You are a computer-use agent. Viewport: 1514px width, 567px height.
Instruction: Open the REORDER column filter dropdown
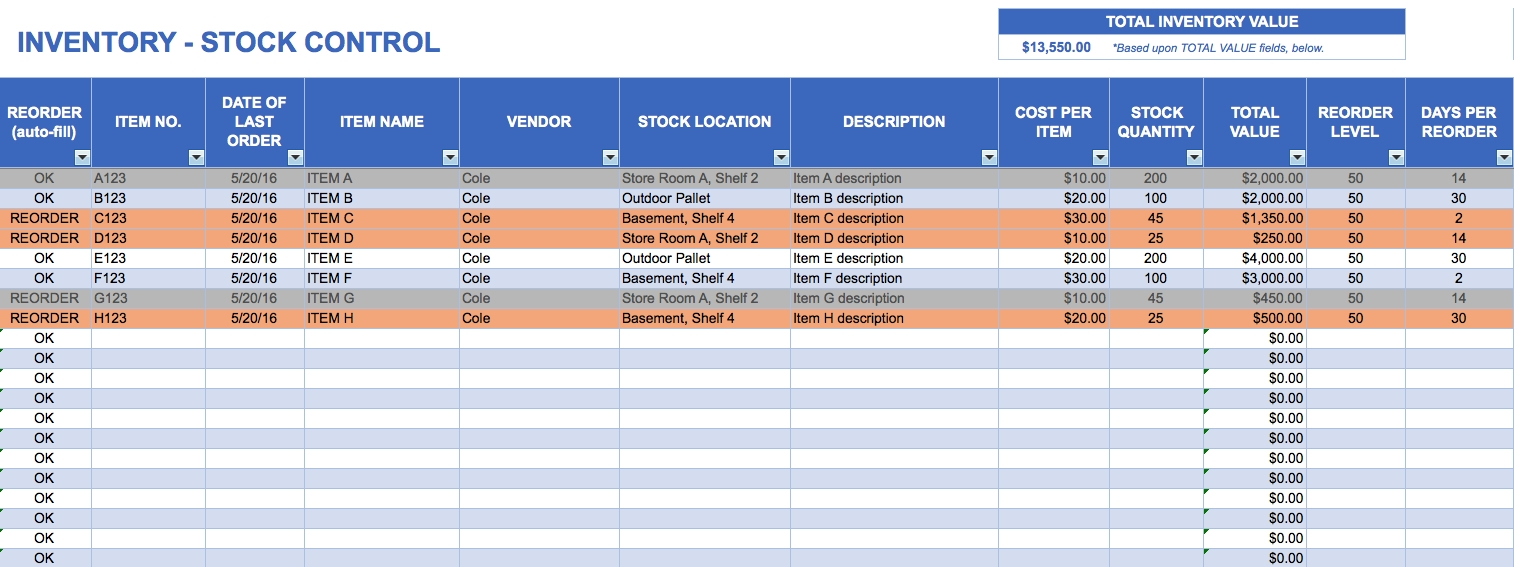point(83,157)
